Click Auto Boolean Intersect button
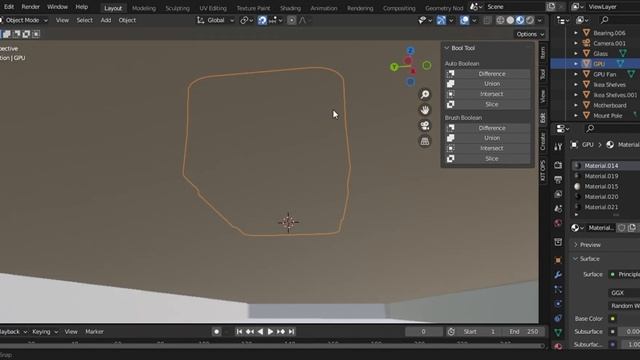Image resolution: width=640 pixels, height=360 pixels. tap(488, 94)
